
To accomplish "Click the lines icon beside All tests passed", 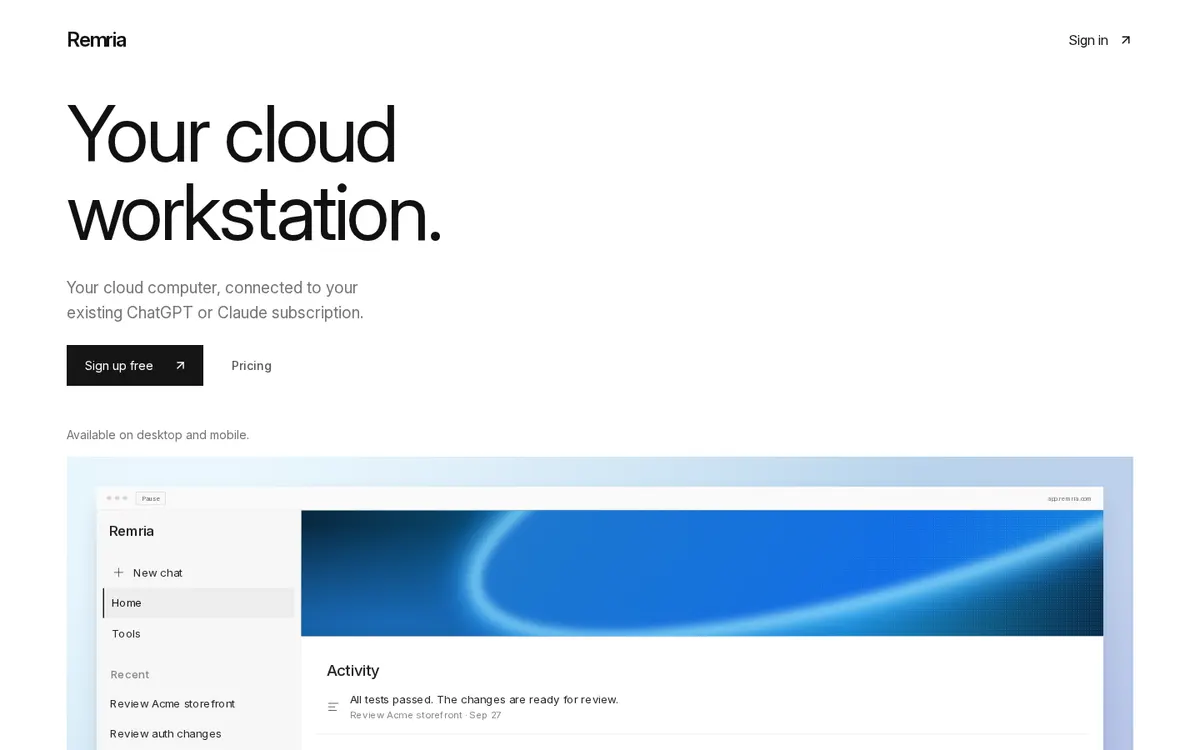I will point(333,707).
